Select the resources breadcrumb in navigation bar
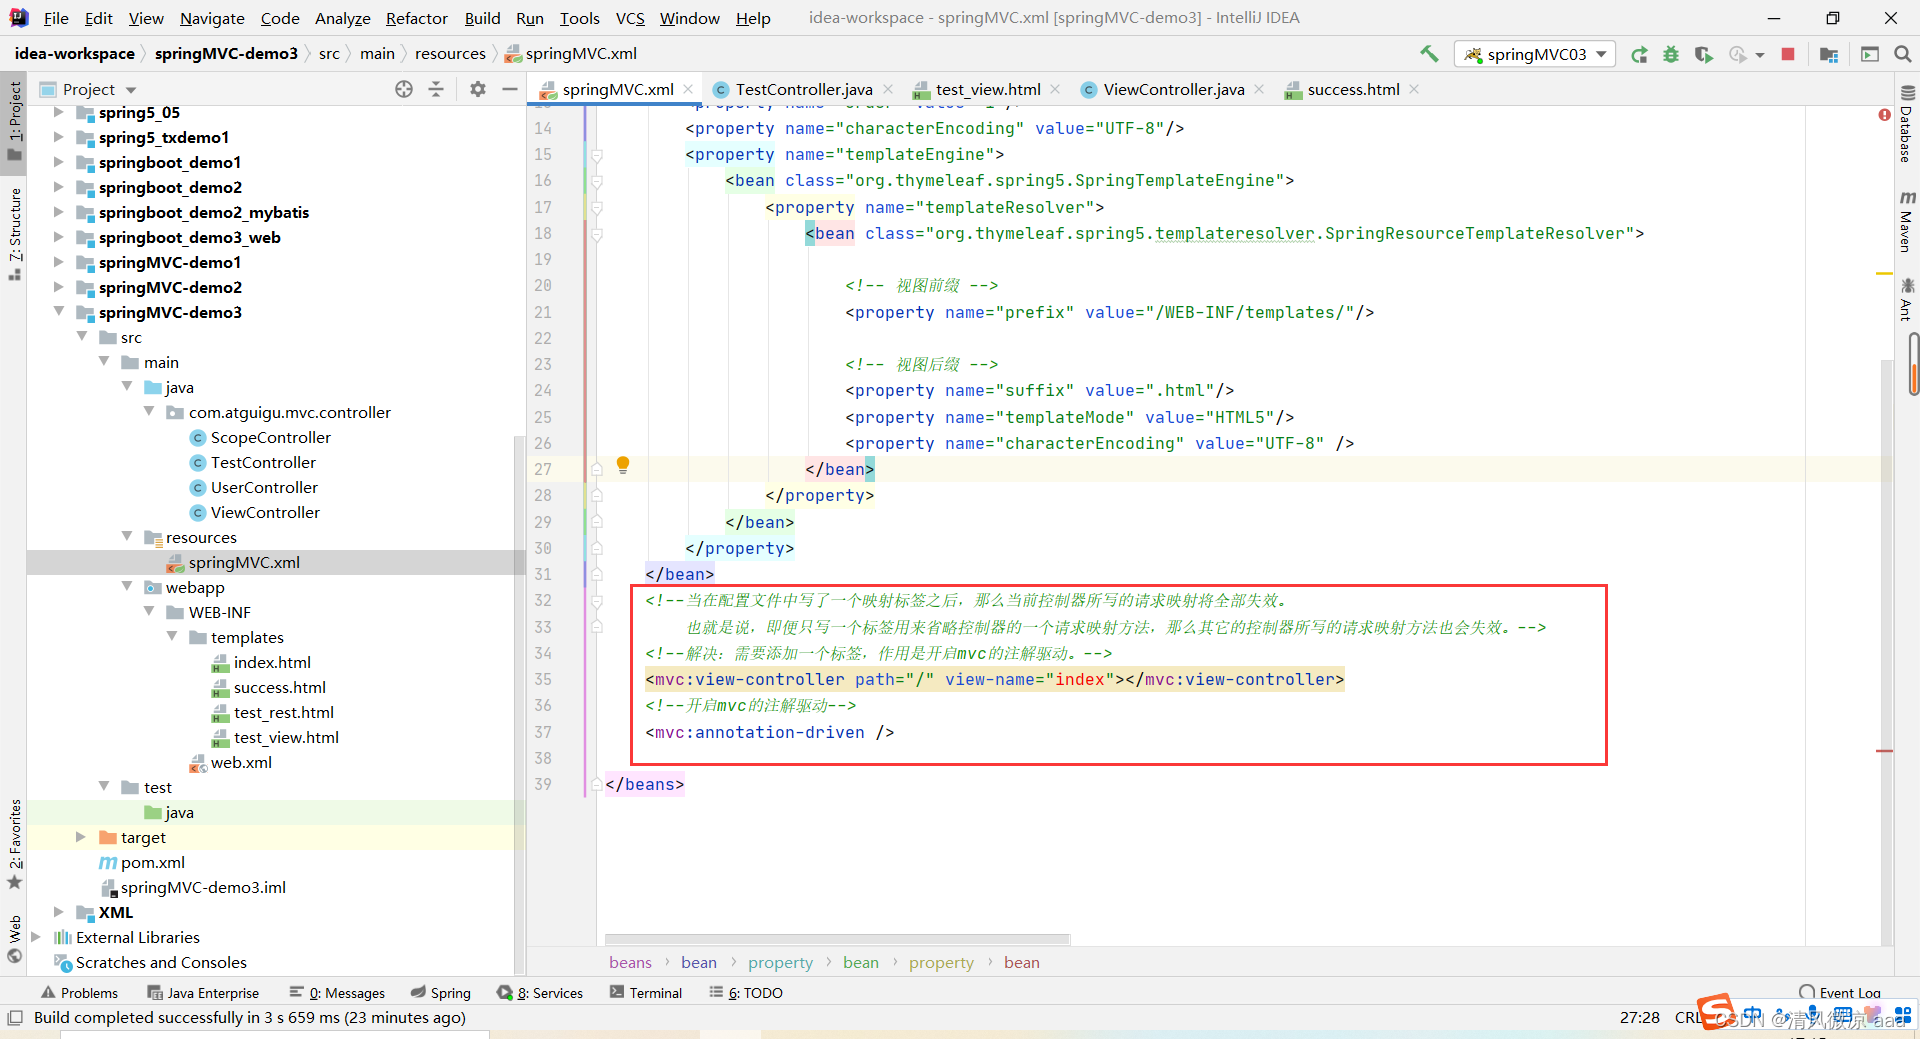The height and width of the screenshot is (1039, 1920). point(450,54)
